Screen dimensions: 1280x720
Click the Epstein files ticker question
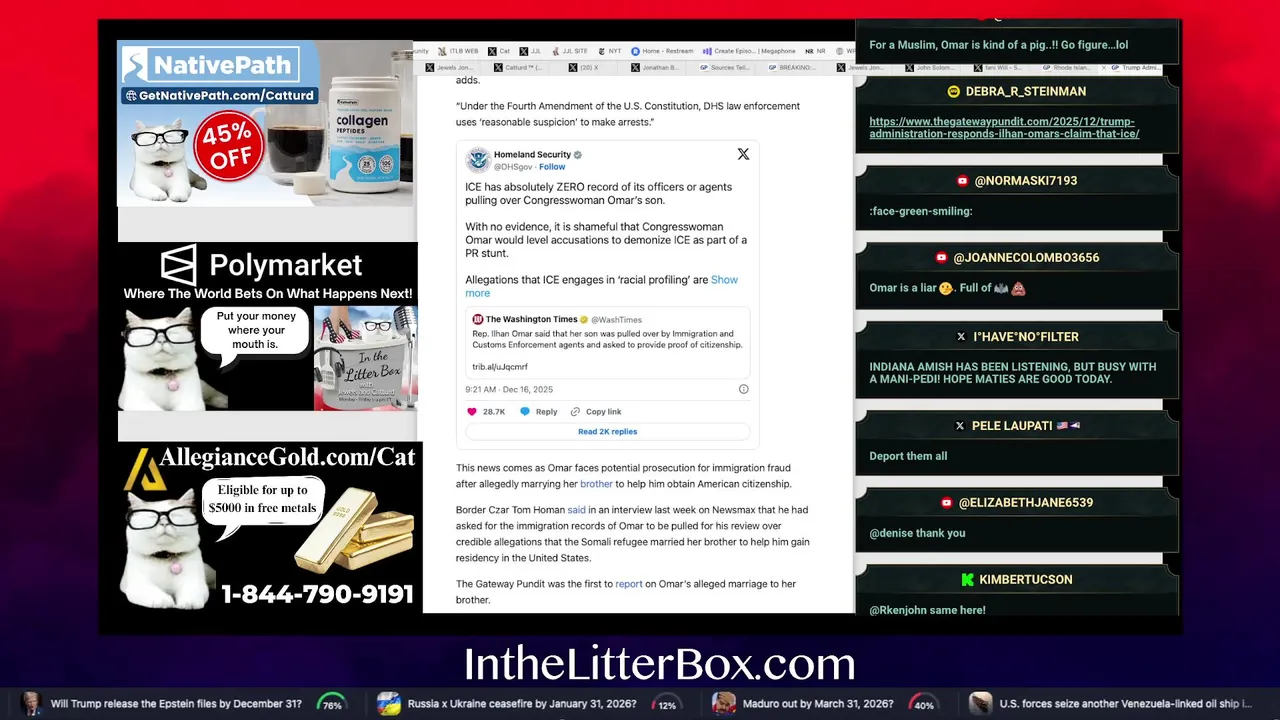[176, 704]
